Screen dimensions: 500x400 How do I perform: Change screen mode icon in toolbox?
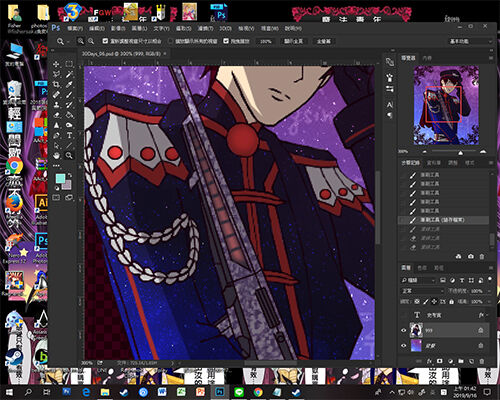point(69,198)
